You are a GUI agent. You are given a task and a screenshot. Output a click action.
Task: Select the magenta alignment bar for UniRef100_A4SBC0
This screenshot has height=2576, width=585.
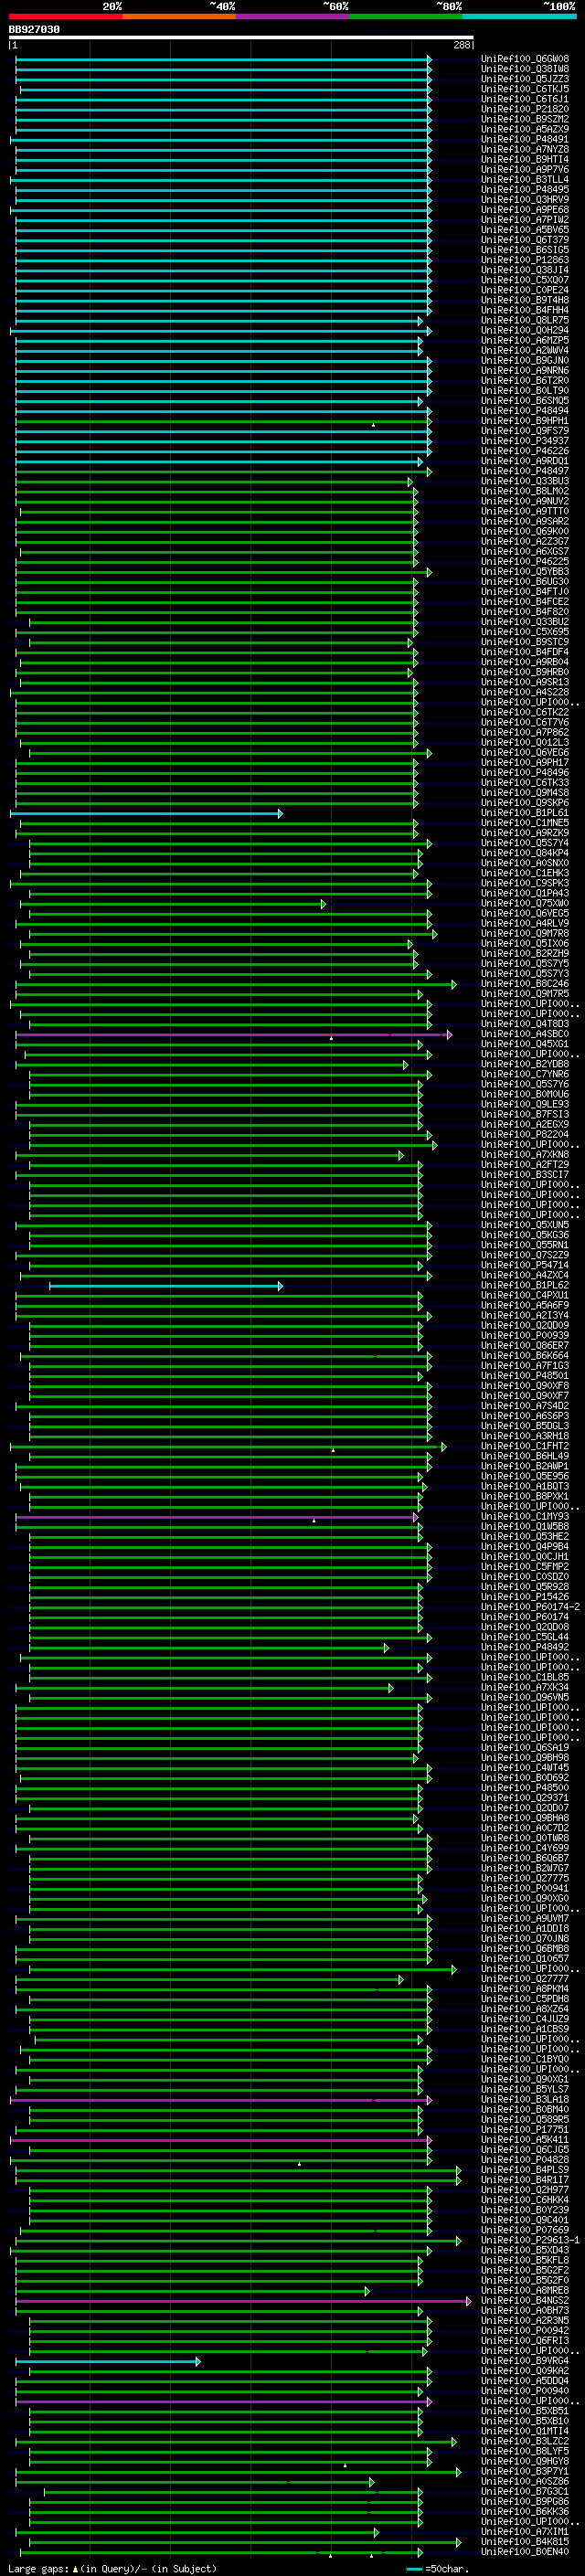[234, 1035]
